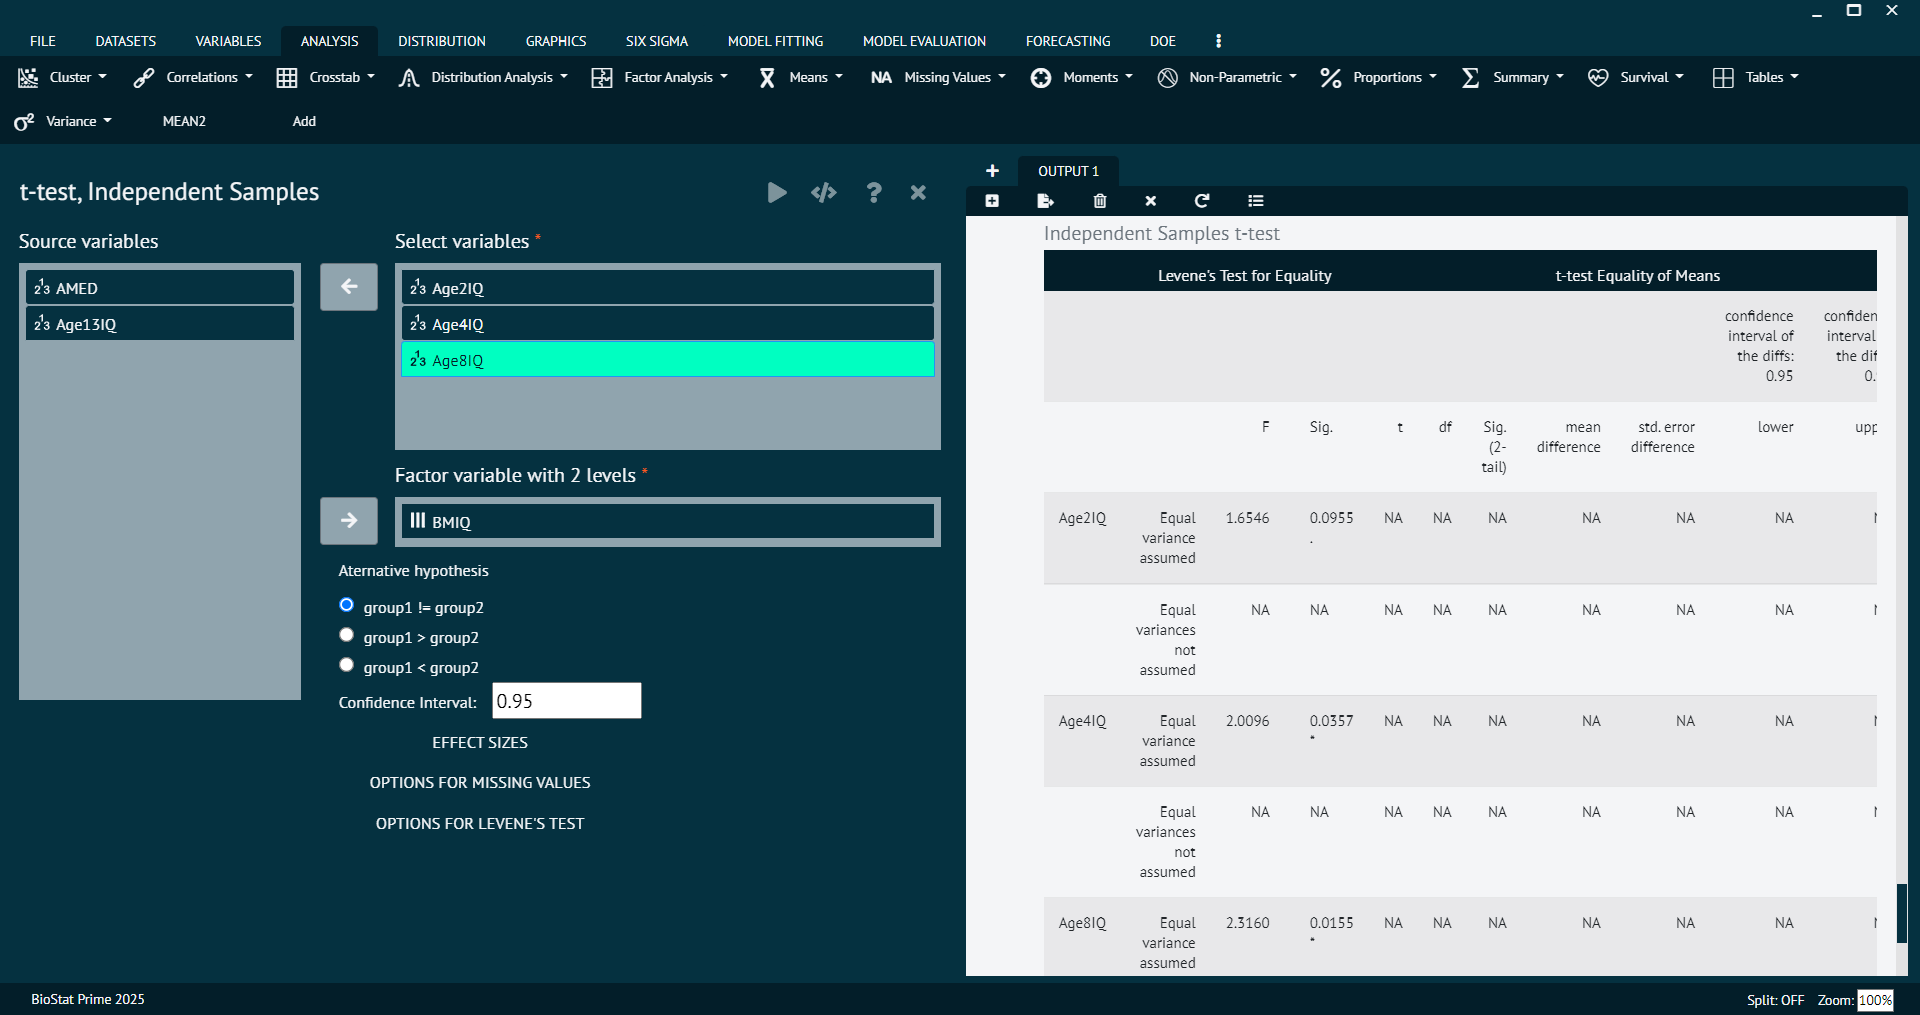This screenshot has height=1015, width=1920.
Task: Click the Add button
Action: click(x=304, y=121)
